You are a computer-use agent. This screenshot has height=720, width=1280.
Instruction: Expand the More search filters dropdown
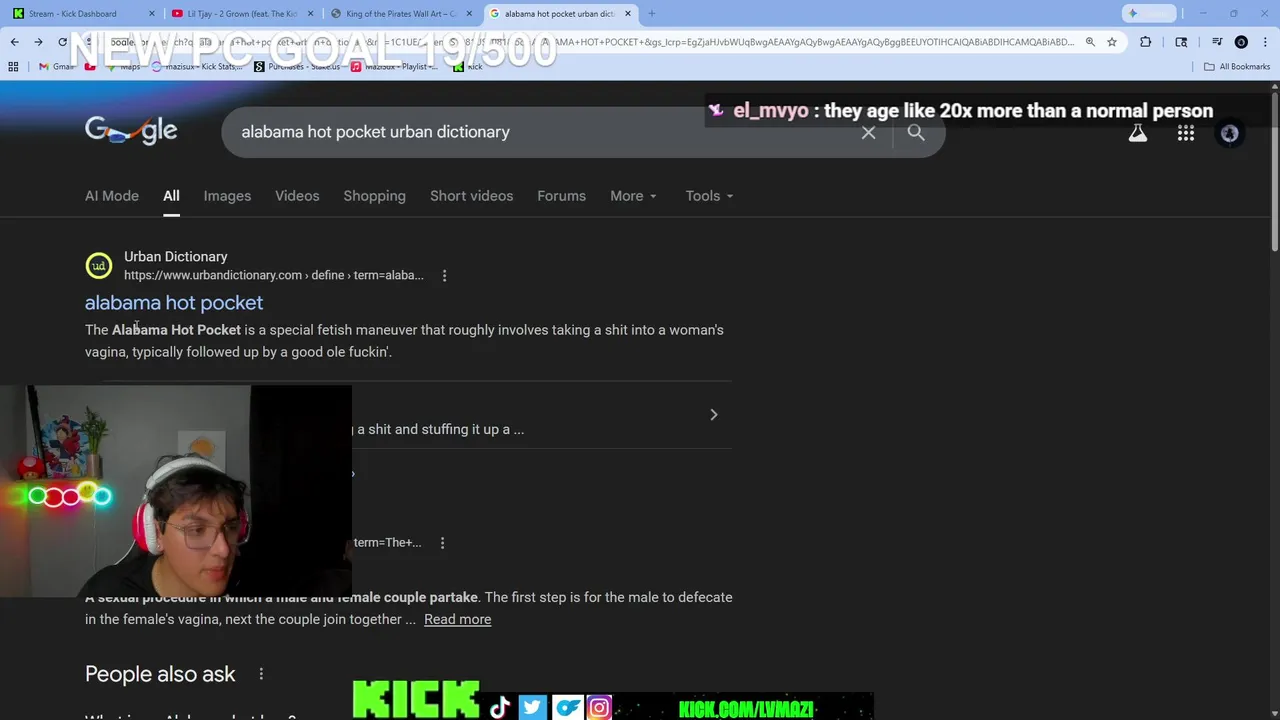(x=633, y=196)
